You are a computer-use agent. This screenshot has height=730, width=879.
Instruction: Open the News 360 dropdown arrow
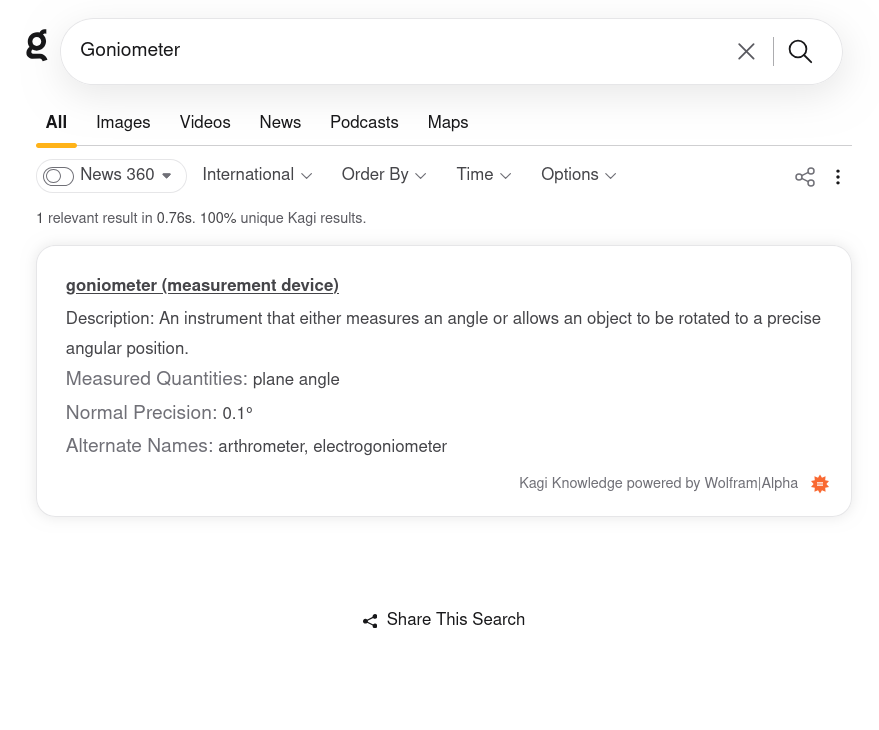click(x=166, y=175)
